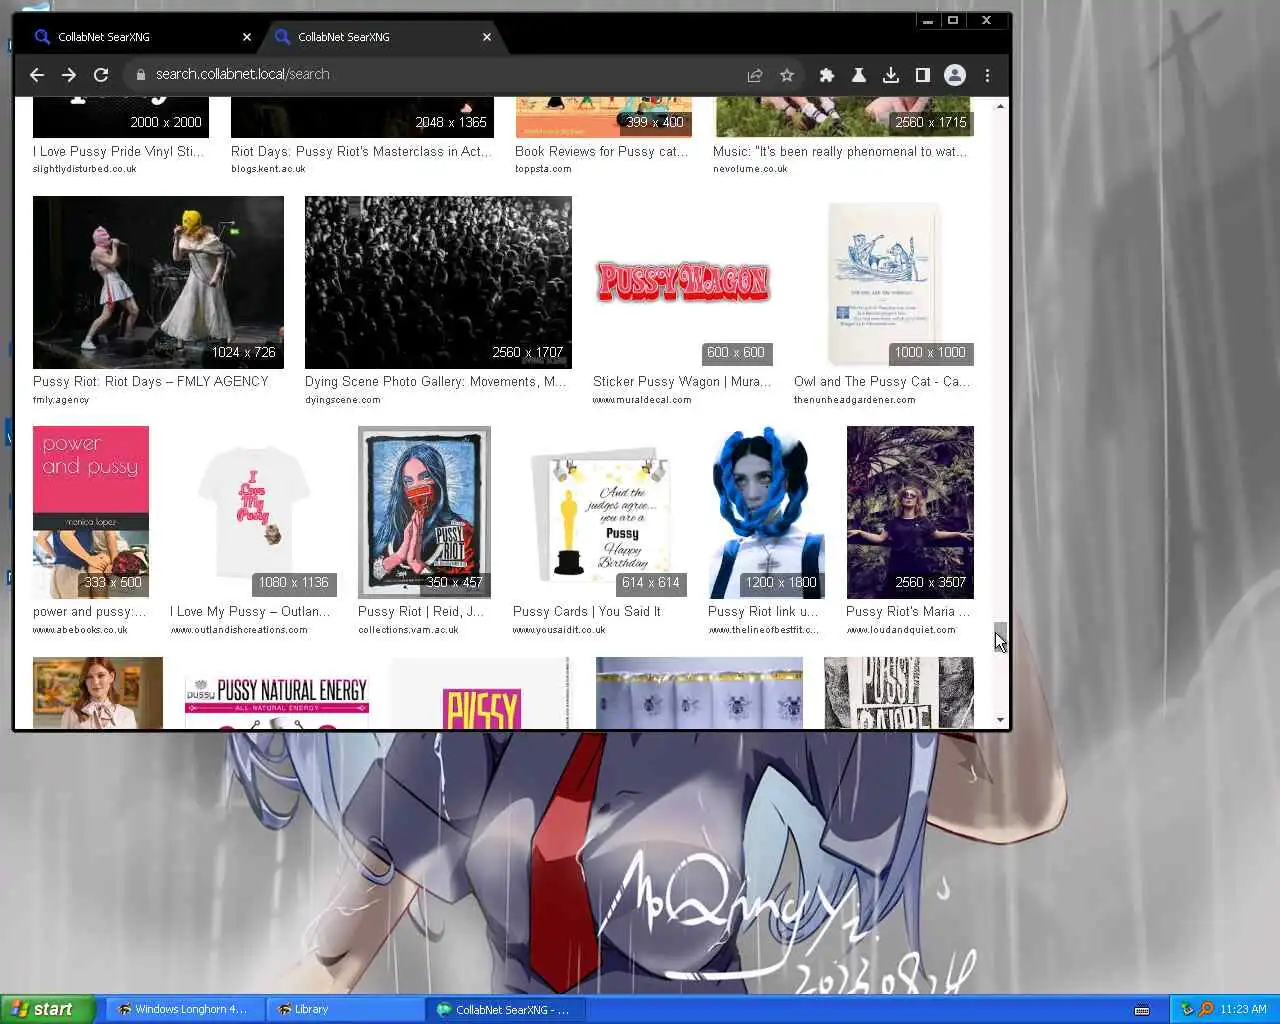
Task: Click the 'Music: It's been really phenomenal' link
Action: tap(840, 152)
